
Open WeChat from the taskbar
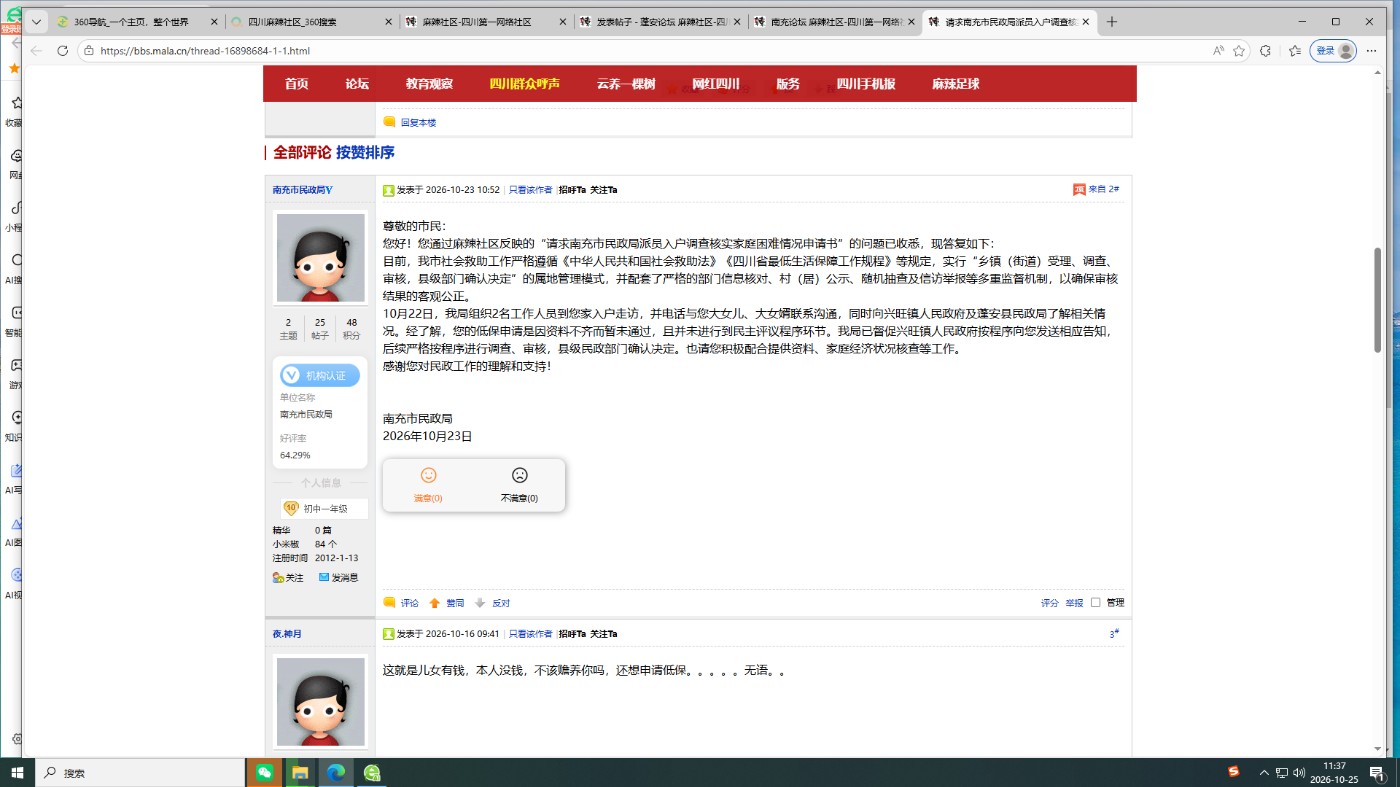[x=264, y=773]
